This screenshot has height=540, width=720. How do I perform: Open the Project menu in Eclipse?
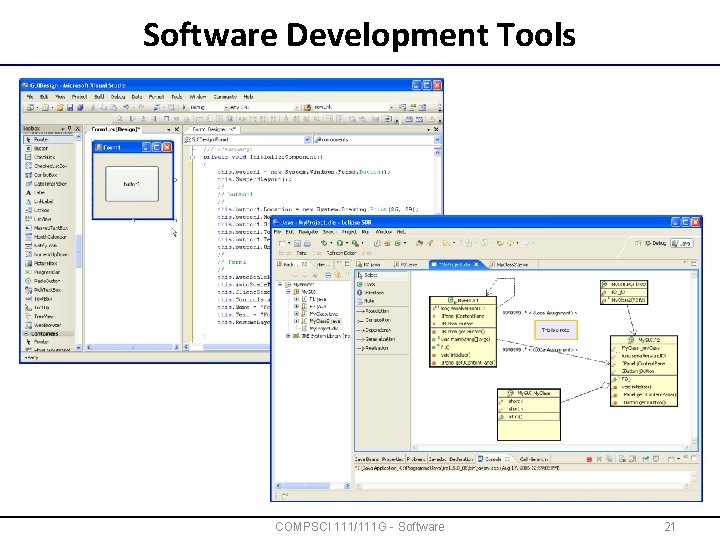pos(349,232)
